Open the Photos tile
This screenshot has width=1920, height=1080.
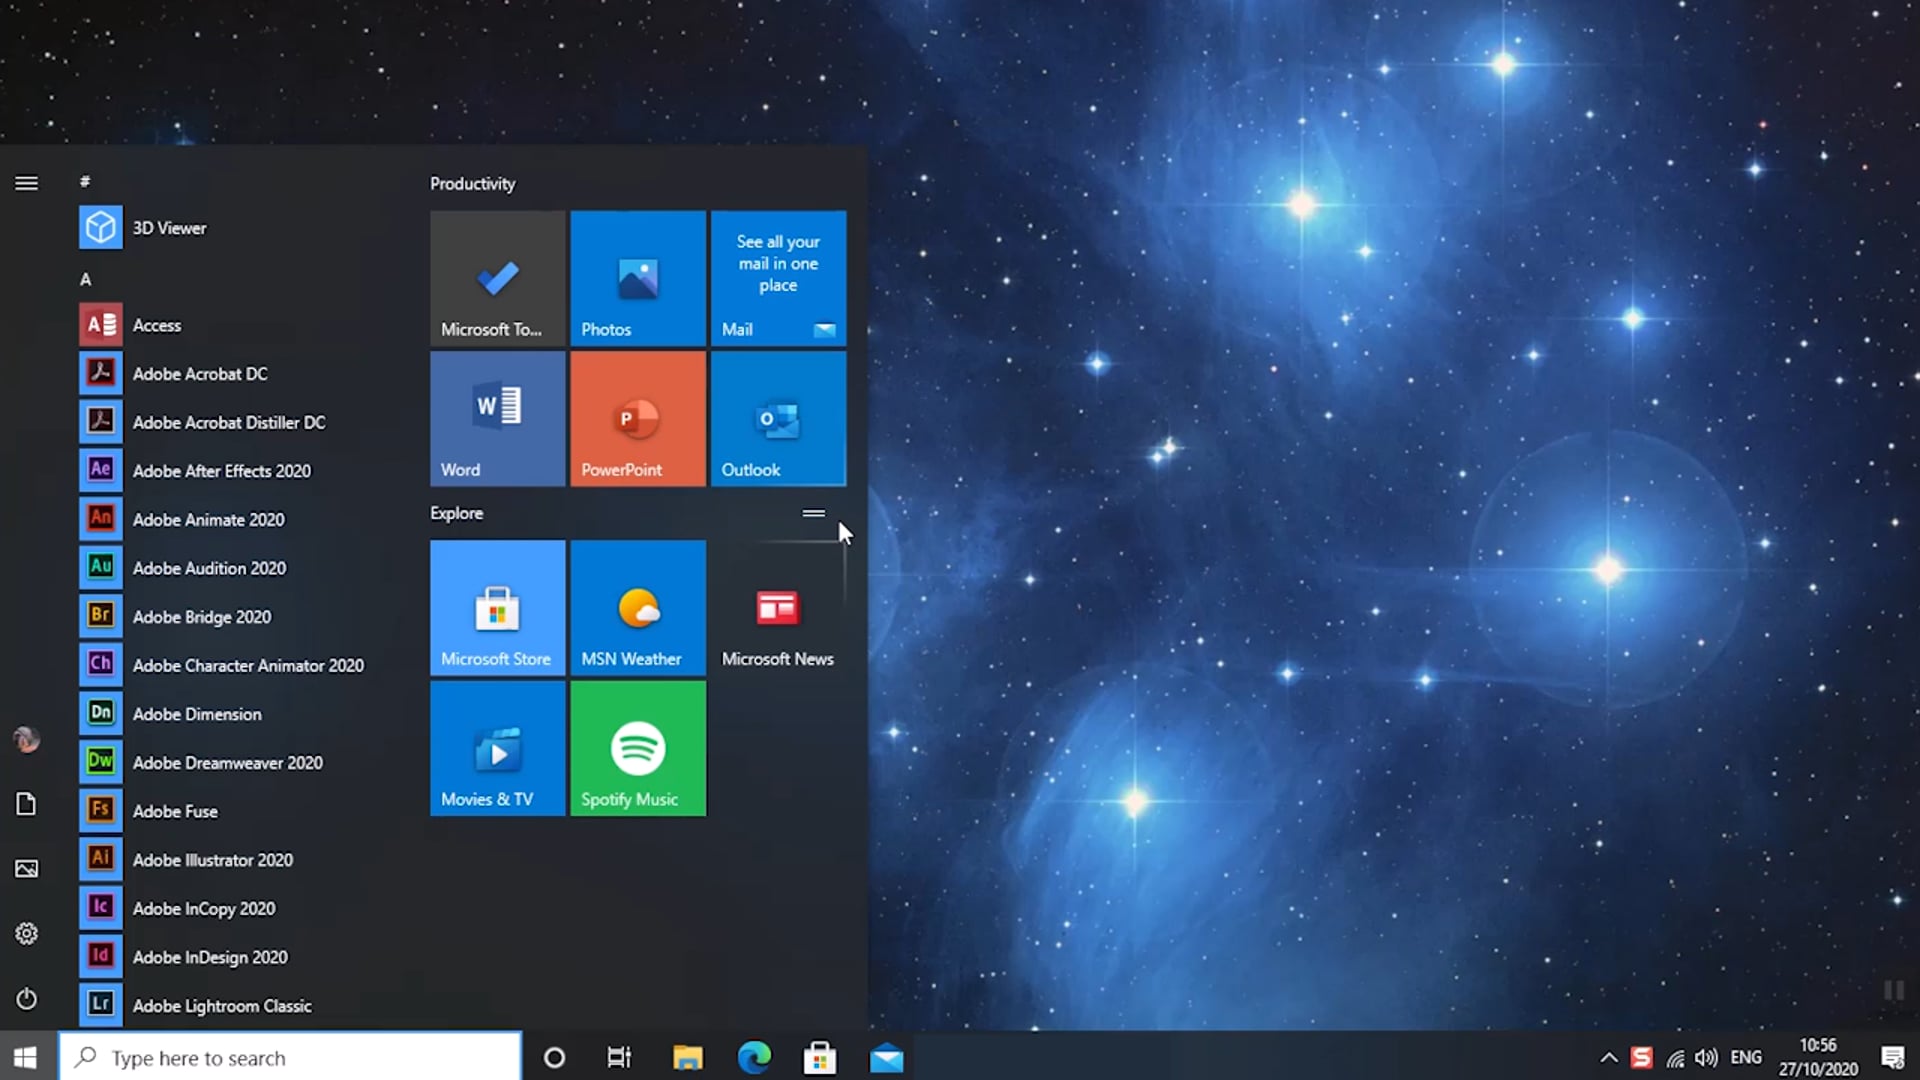(x=637, y=278)
